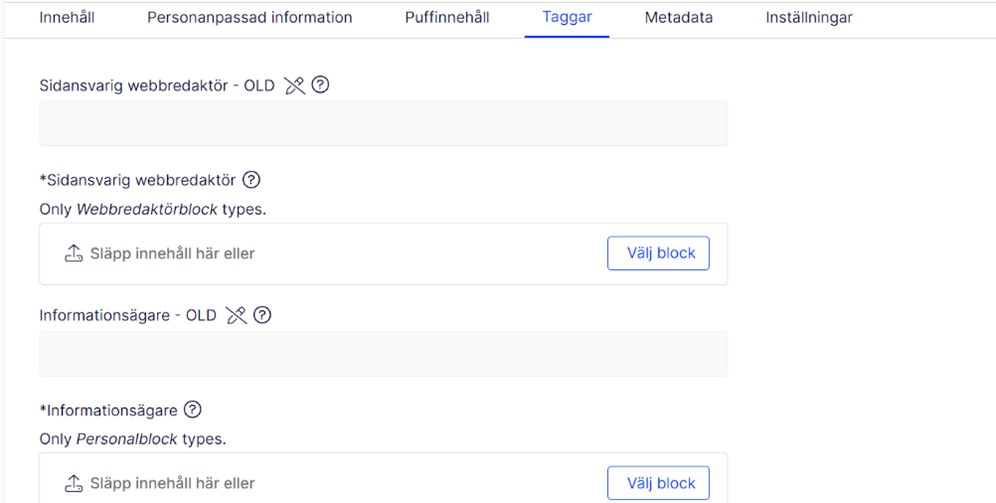Switch to Personanpassad information tab
The image size is (996, 503).
pyautogui.click(x=250, y=18)
